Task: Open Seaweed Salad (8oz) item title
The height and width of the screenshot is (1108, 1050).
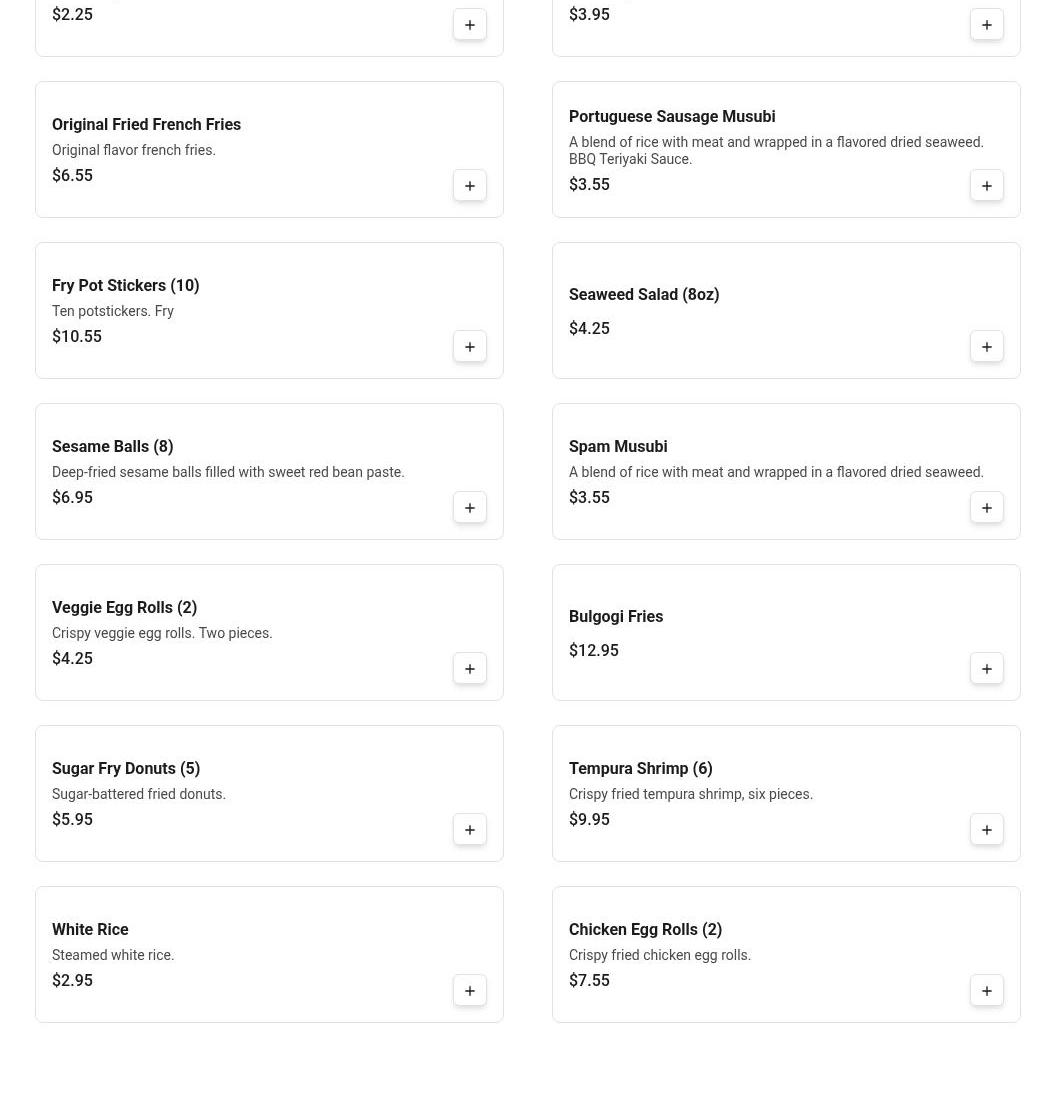Action: click(644, 294)
